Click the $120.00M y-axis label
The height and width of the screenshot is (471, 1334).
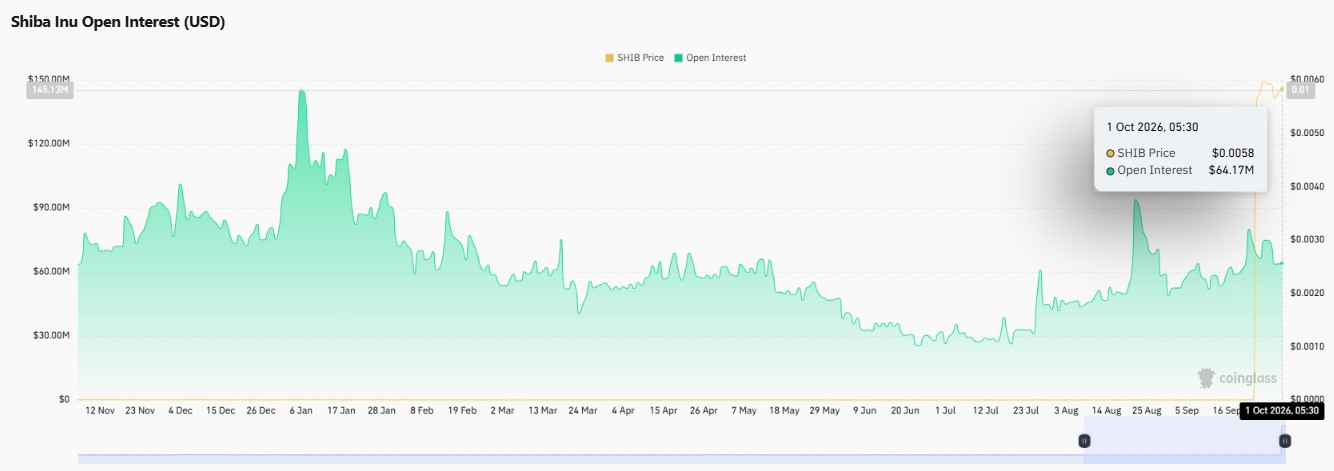tap(48, 143)
